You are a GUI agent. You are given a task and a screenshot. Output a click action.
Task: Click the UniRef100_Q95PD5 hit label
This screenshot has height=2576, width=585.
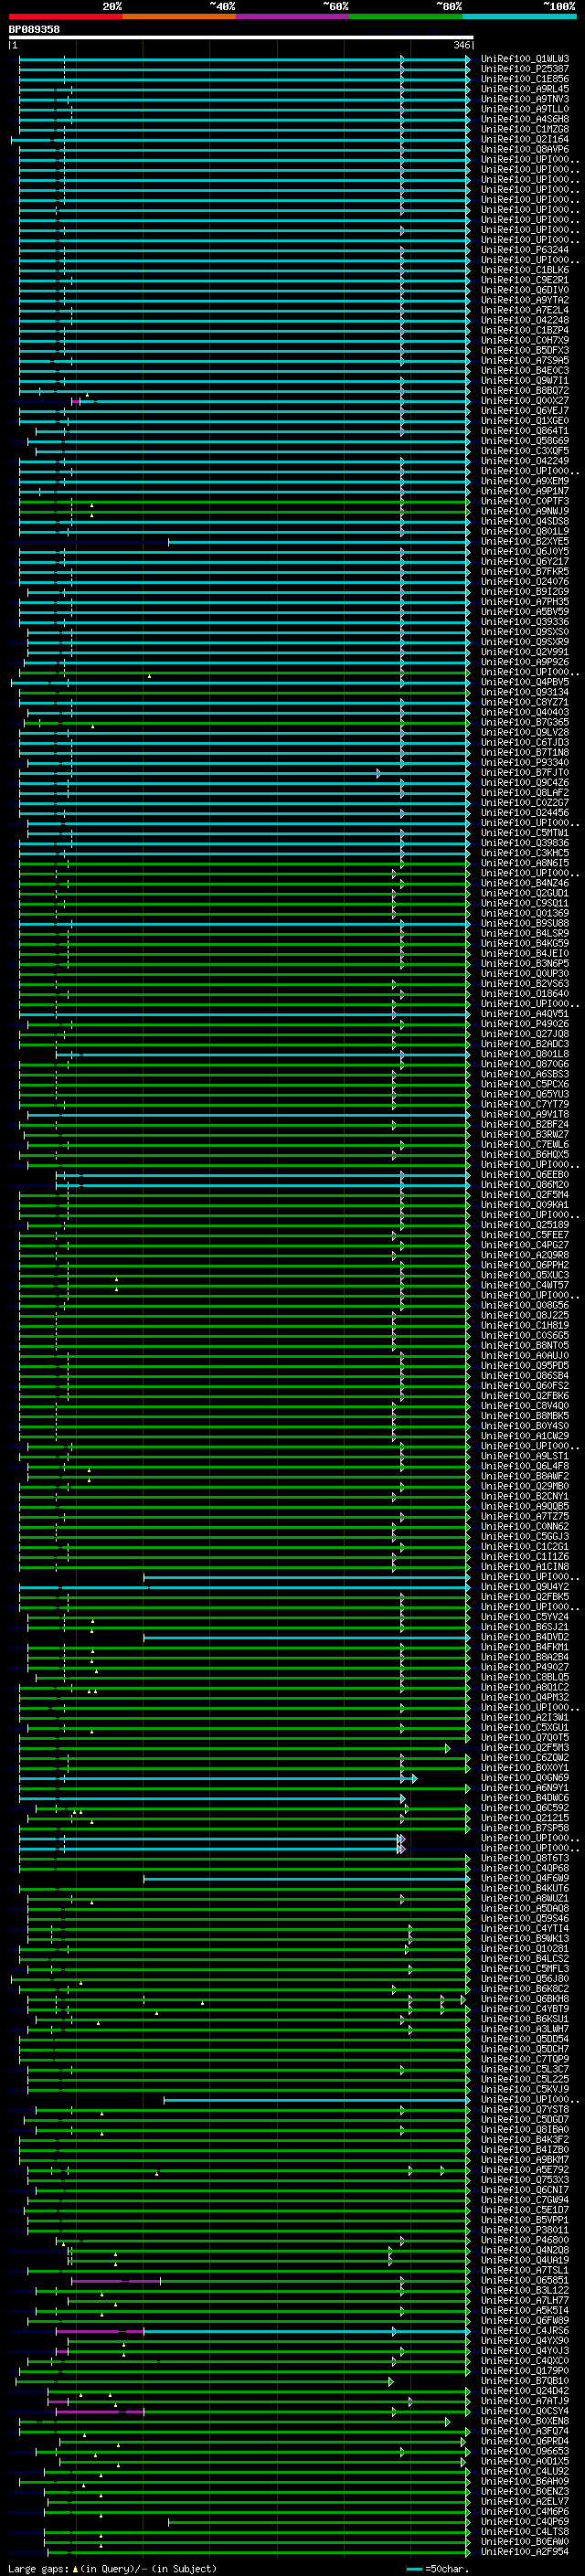[525, 1365]
